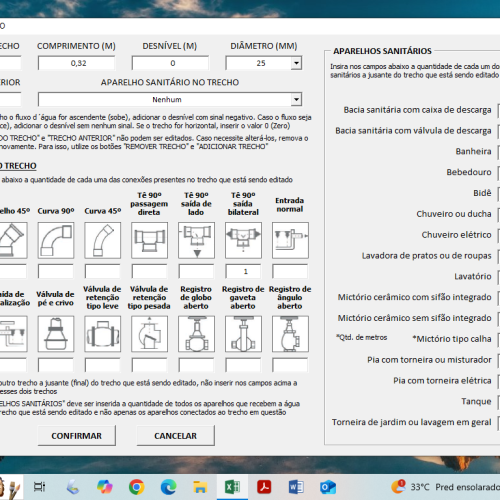Click the 'Mictório cerâmico com sifão integrado' label

pos(414,297)
